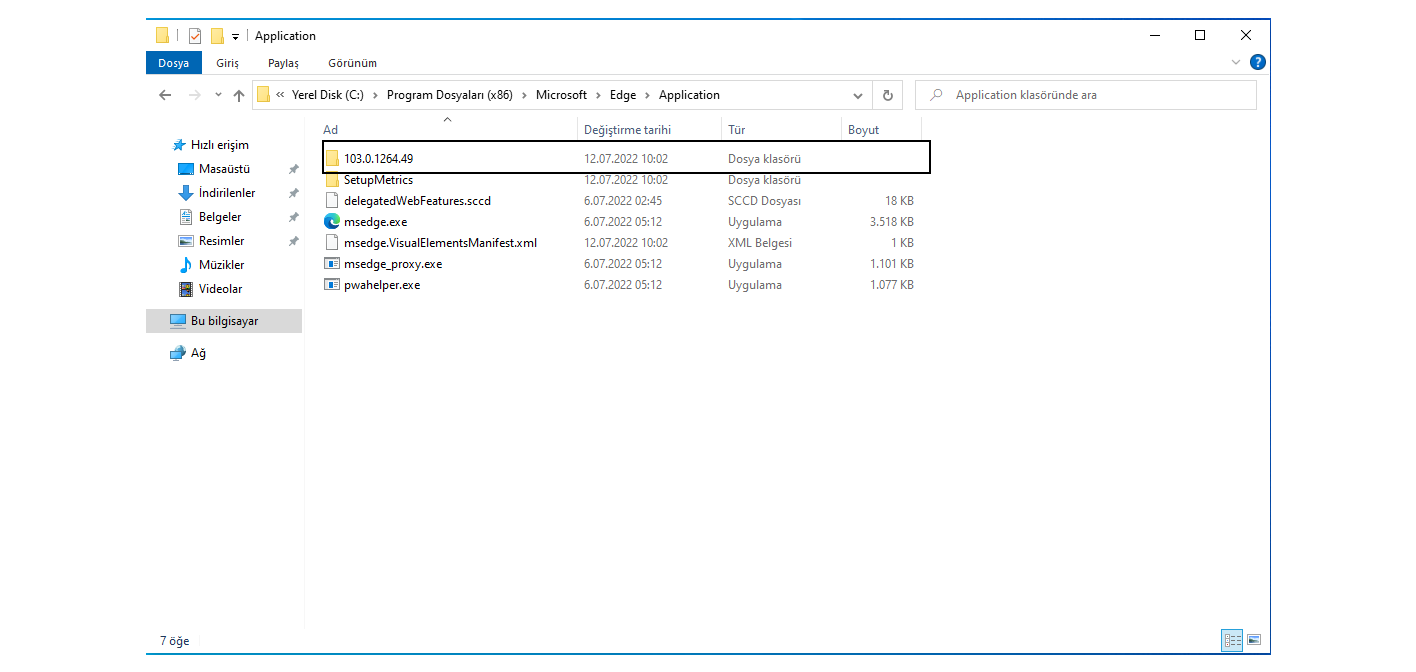Refresh the Application folder view
This screenshot has height=672, width=1416.
[887, 95]
